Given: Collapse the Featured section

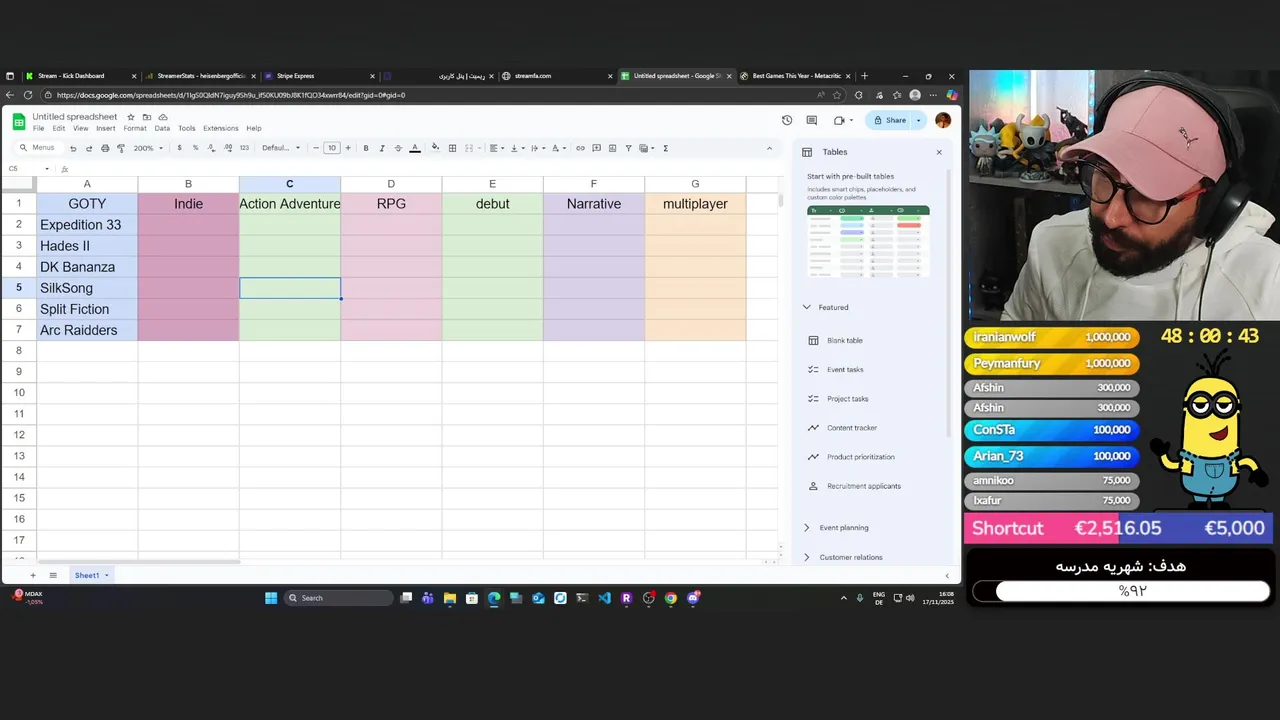Looking at the screenshot, I should [807, 307].
